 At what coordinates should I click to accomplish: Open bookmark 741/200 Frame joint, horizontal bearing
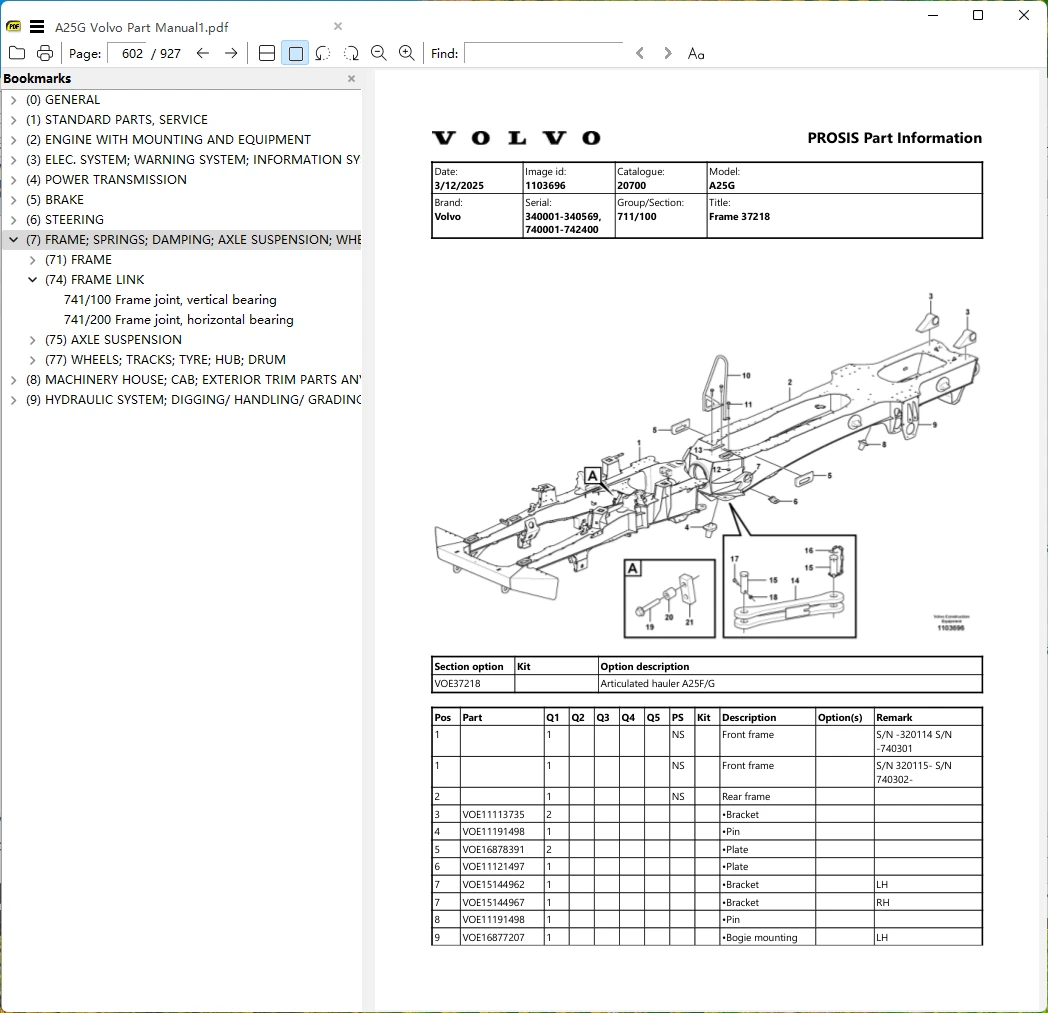tap(178, 319)
